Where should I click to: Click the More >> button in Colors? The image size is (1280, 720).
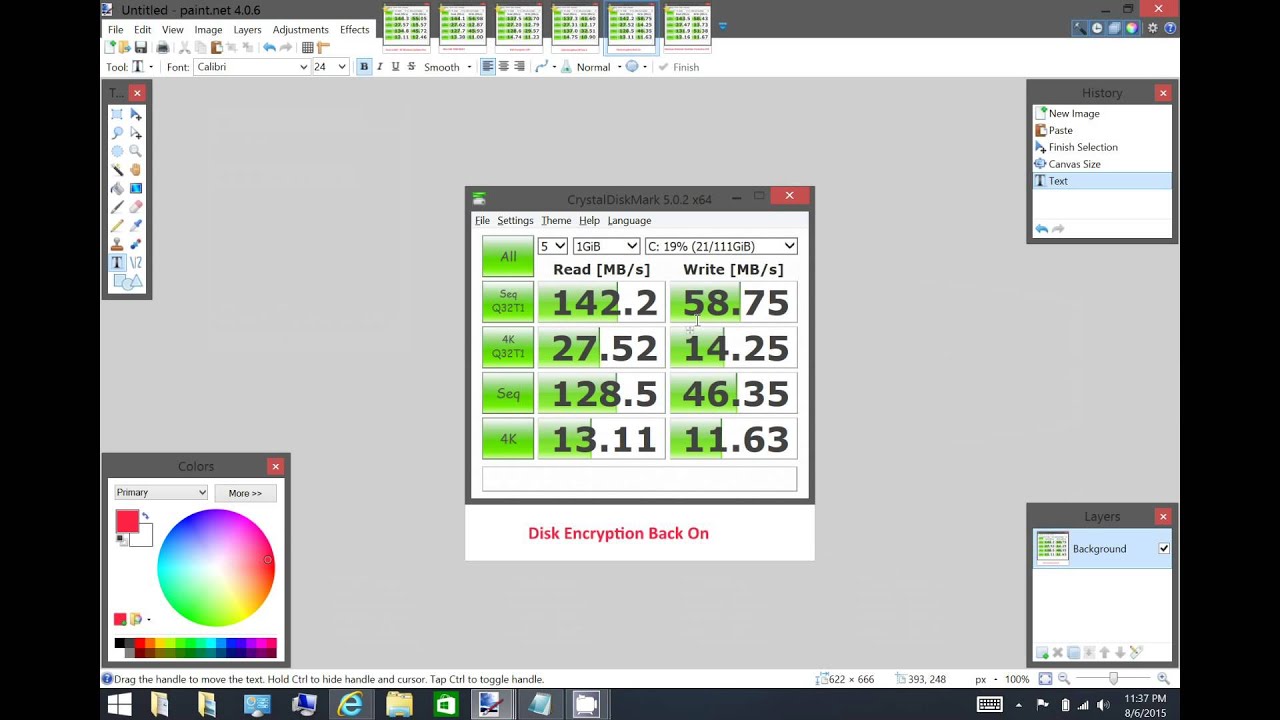click(245, 493)
